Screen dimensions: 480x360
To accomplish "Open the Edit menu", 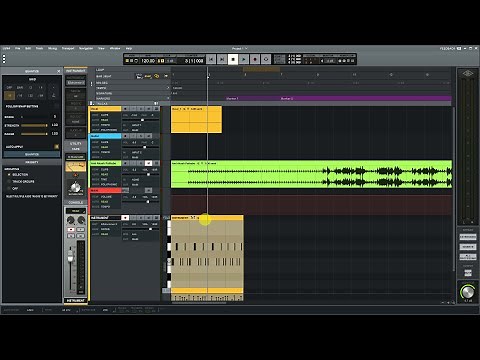I will tap(28, 48).
